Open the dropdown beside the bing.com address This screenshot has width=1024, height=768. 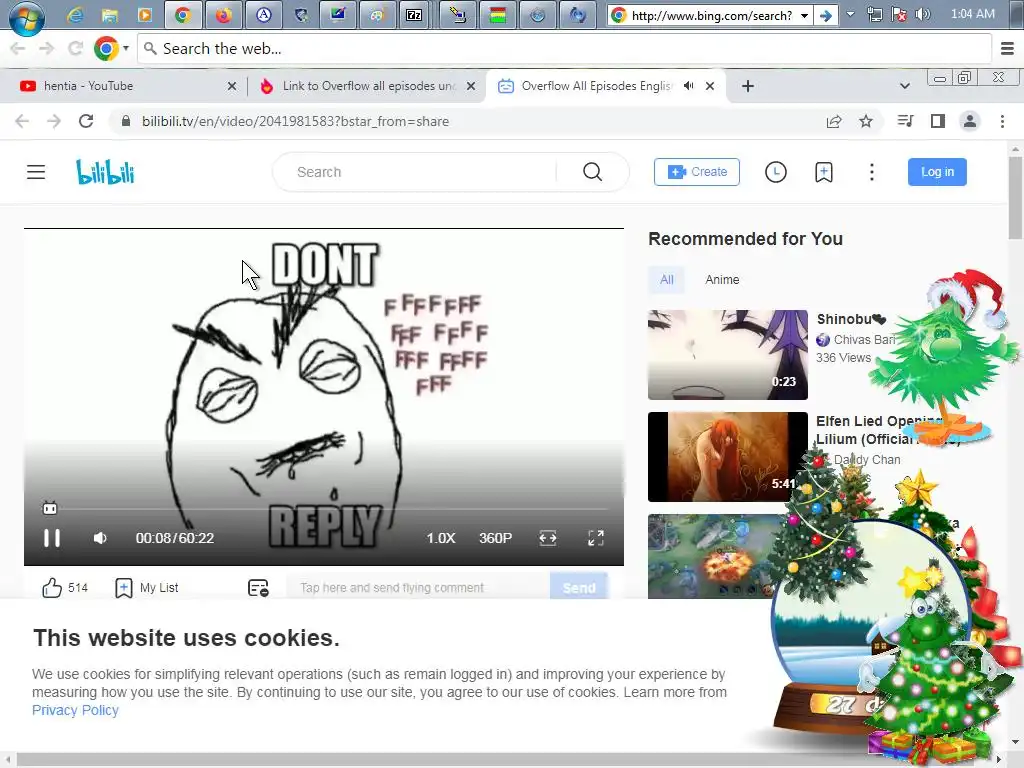pos(805,16)
